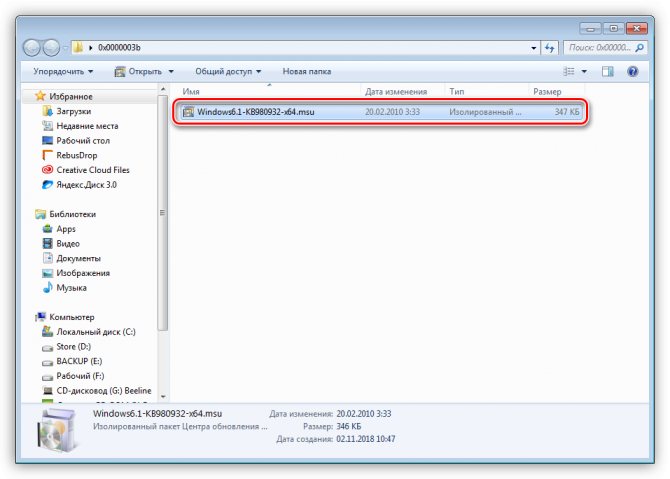Screen dimensions: 670x479
Task: Create a folder with Новая папка
Action: tap(307, 71)
